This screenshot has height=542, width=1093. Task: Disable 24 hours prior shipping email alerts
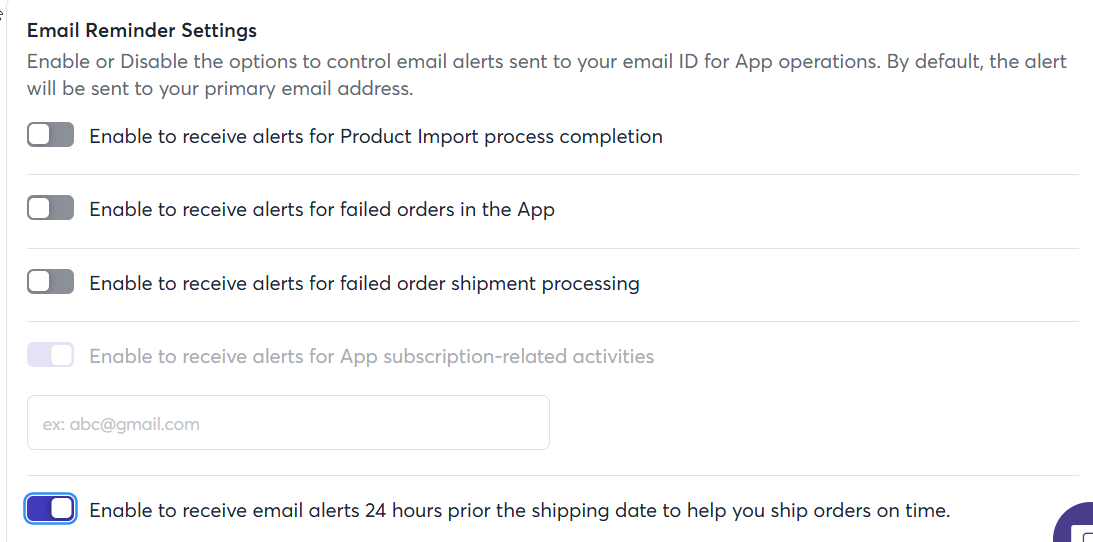coord(50,509)
